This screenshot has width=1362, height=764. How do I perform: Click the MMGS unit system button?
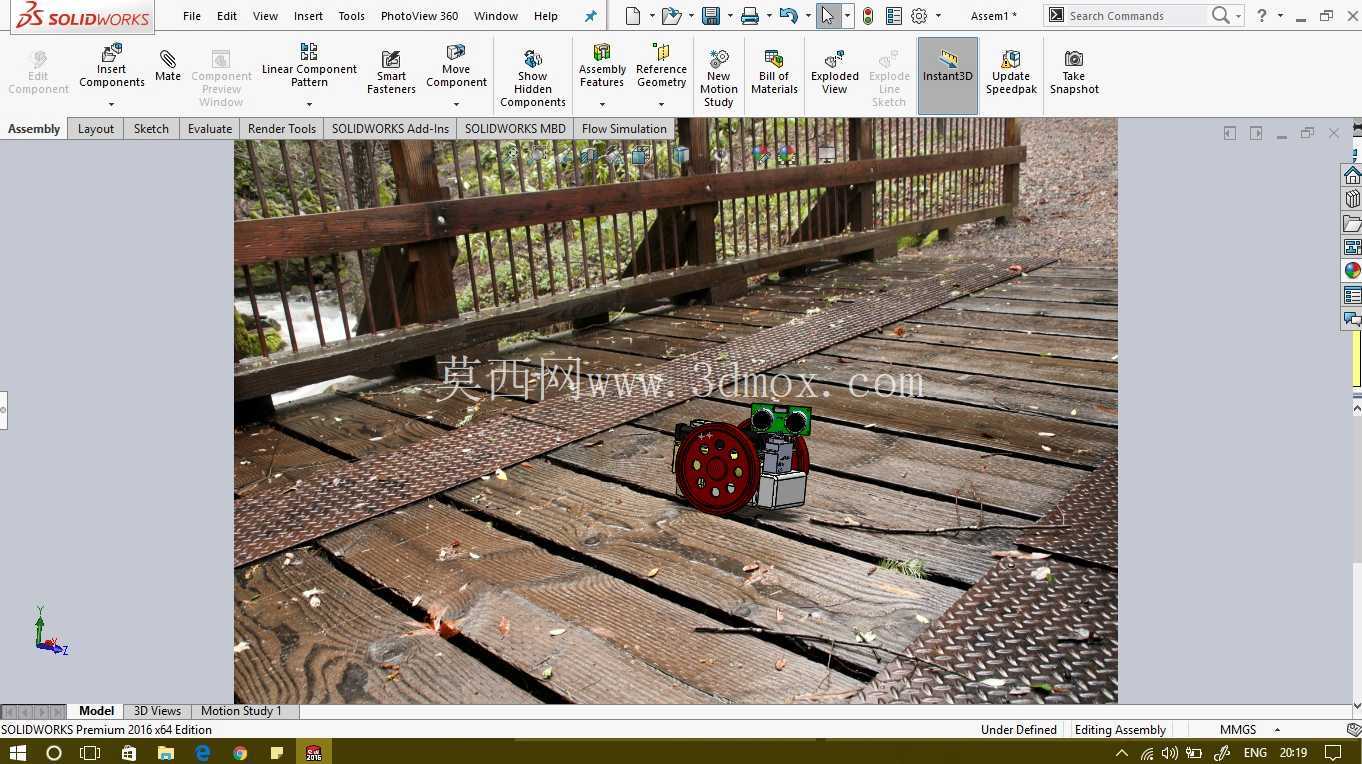click(x=1238, y=730)
